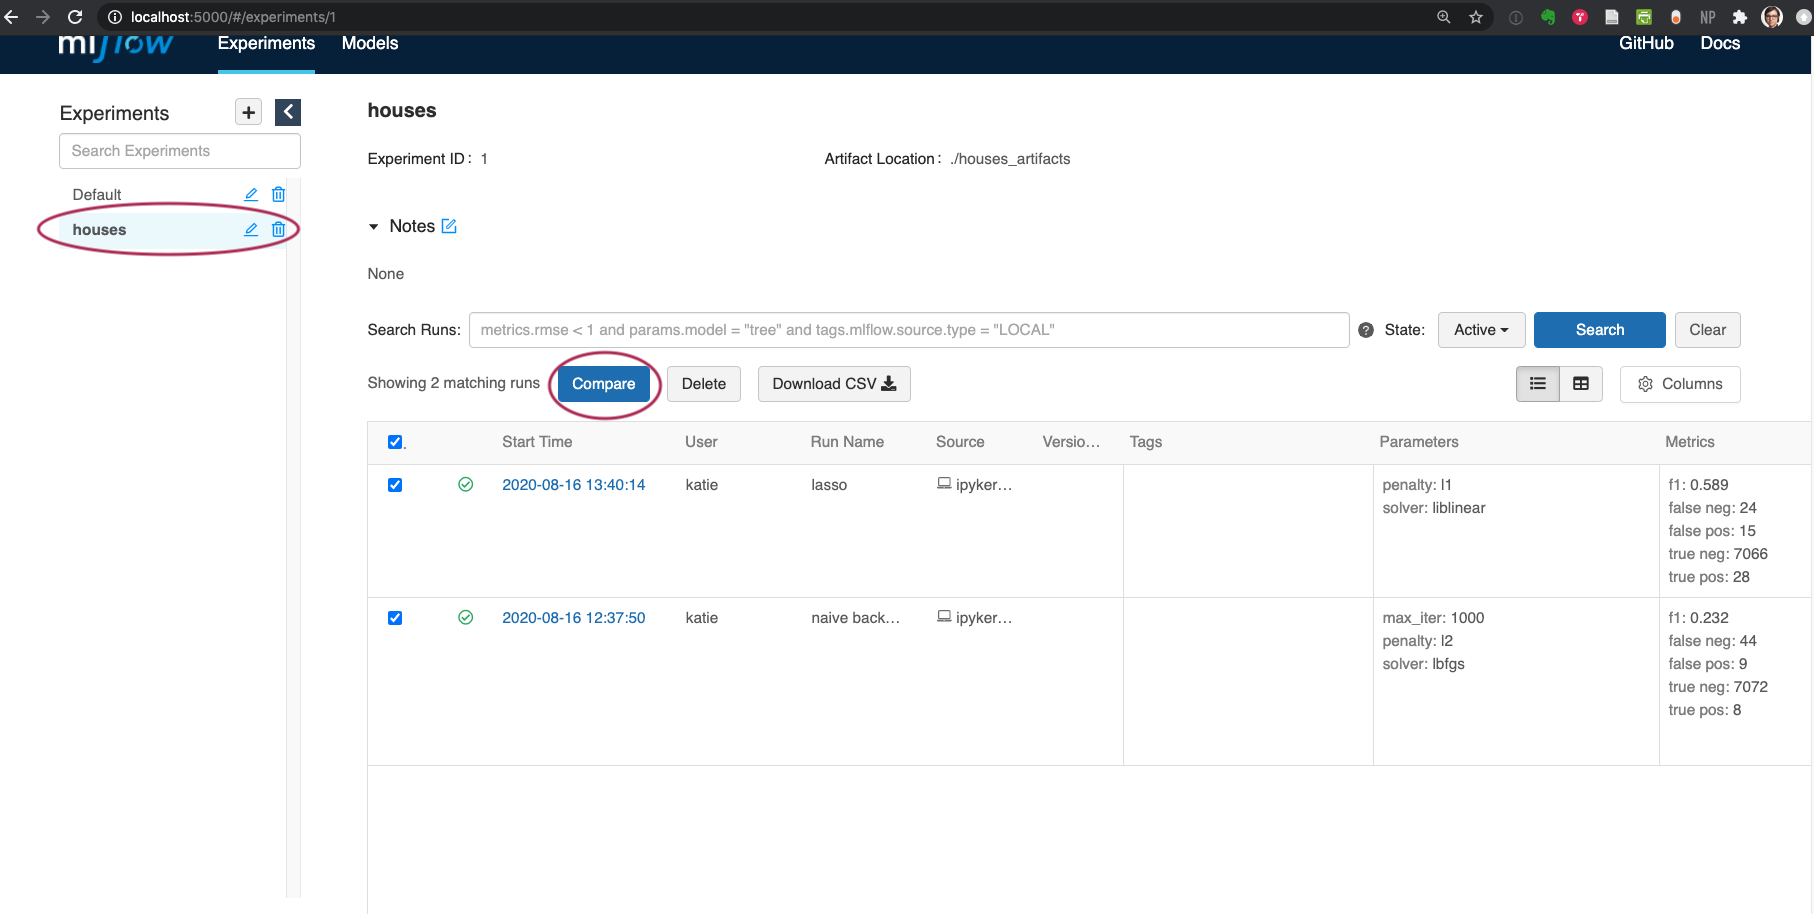Focus the Search Runs query field
1814x914 pixels.
tap(909, 330)
